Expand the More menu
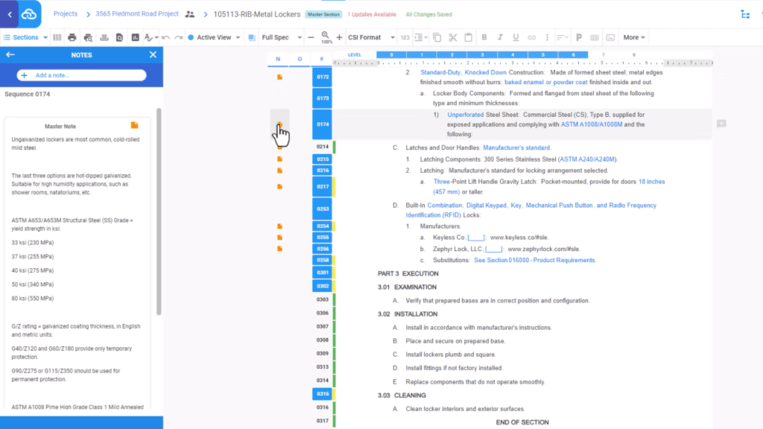The width and height of the screenshot is (763, 429). (634, 37)
